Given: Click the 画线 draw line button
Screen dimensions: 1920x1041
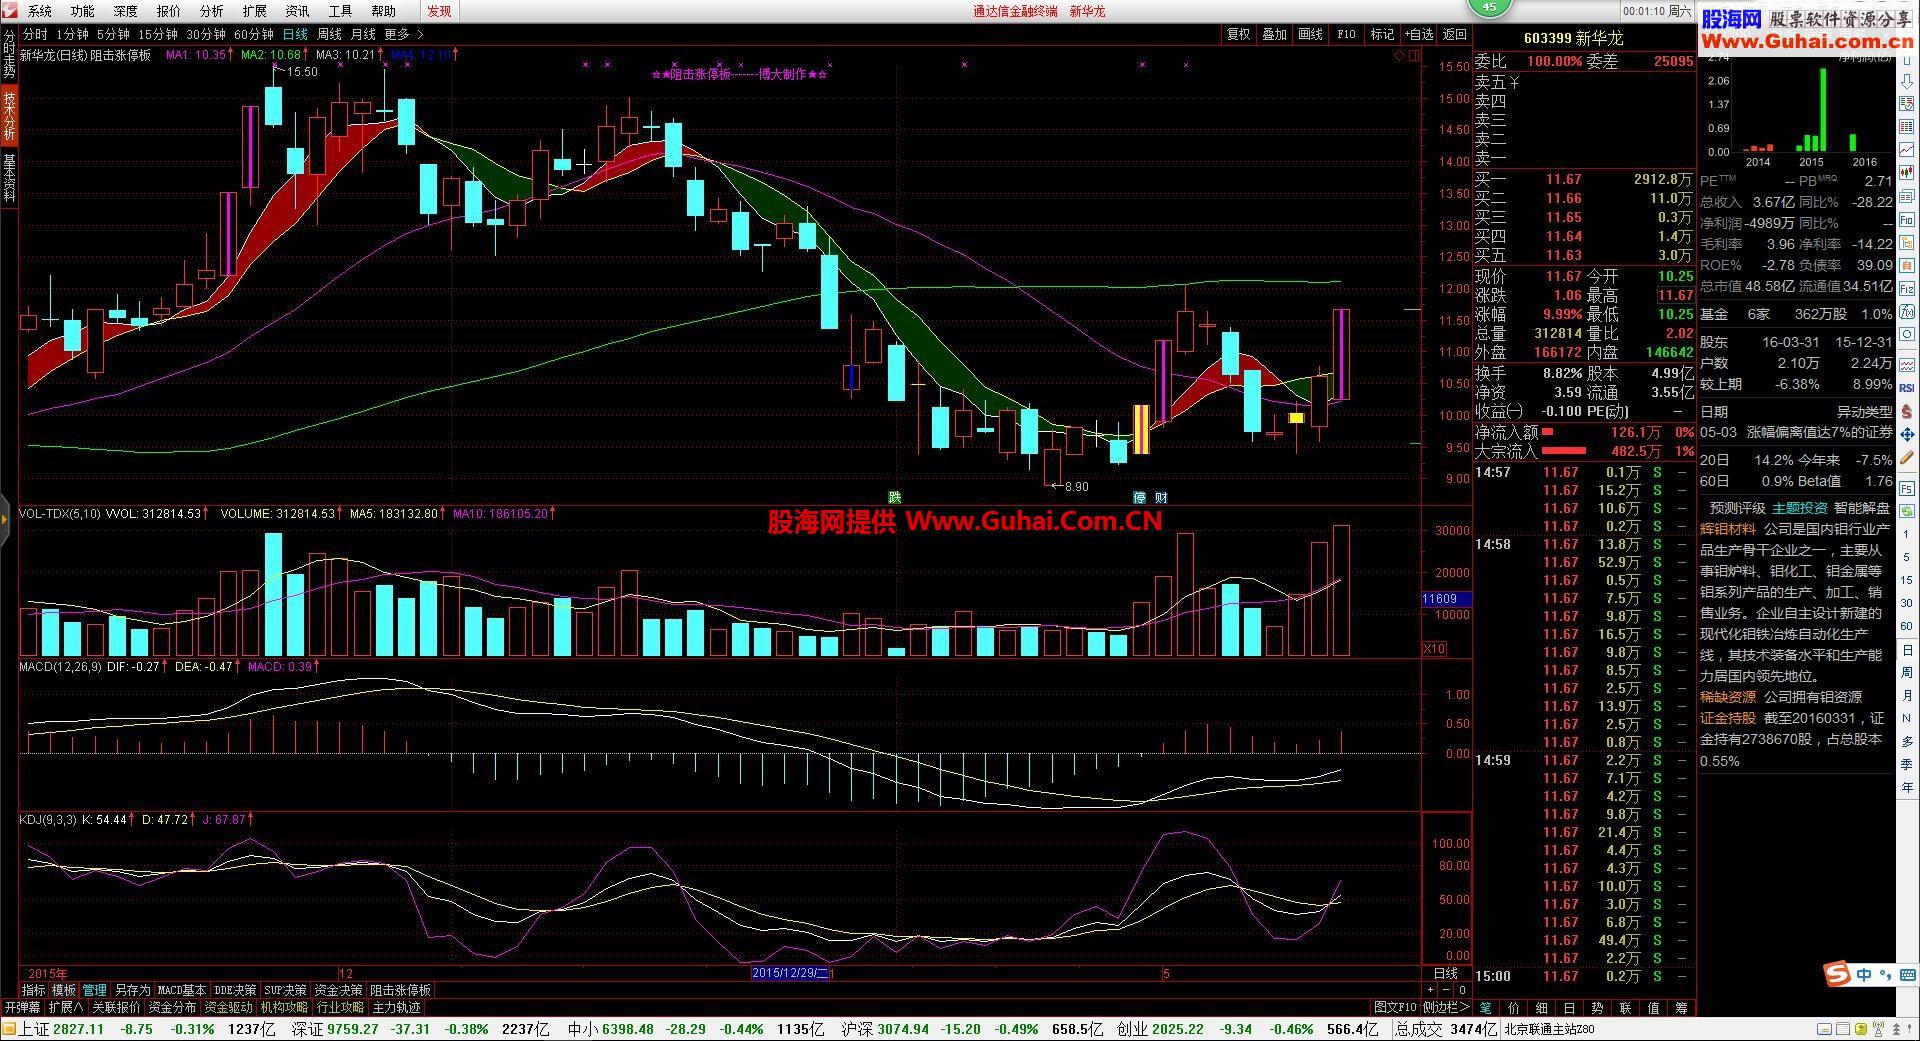Looking at the screenshot, I should pyautogui.click(x=1310, y=34).
